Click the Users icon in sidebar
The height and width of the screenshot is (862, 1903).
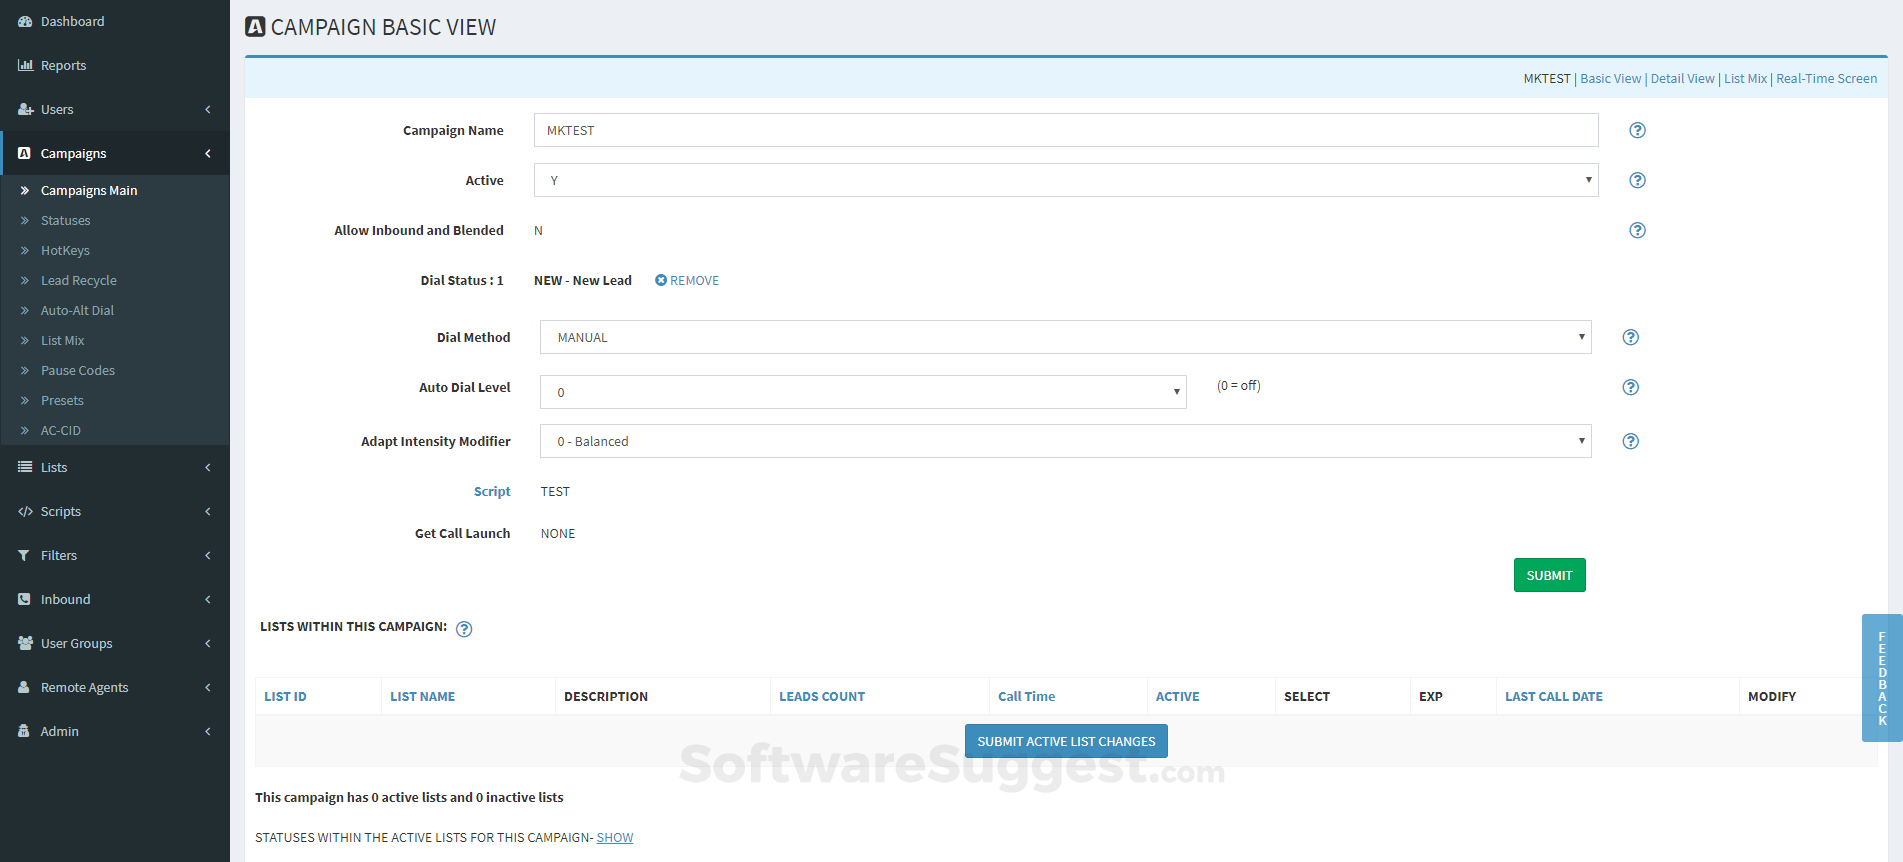coord(25,109)
